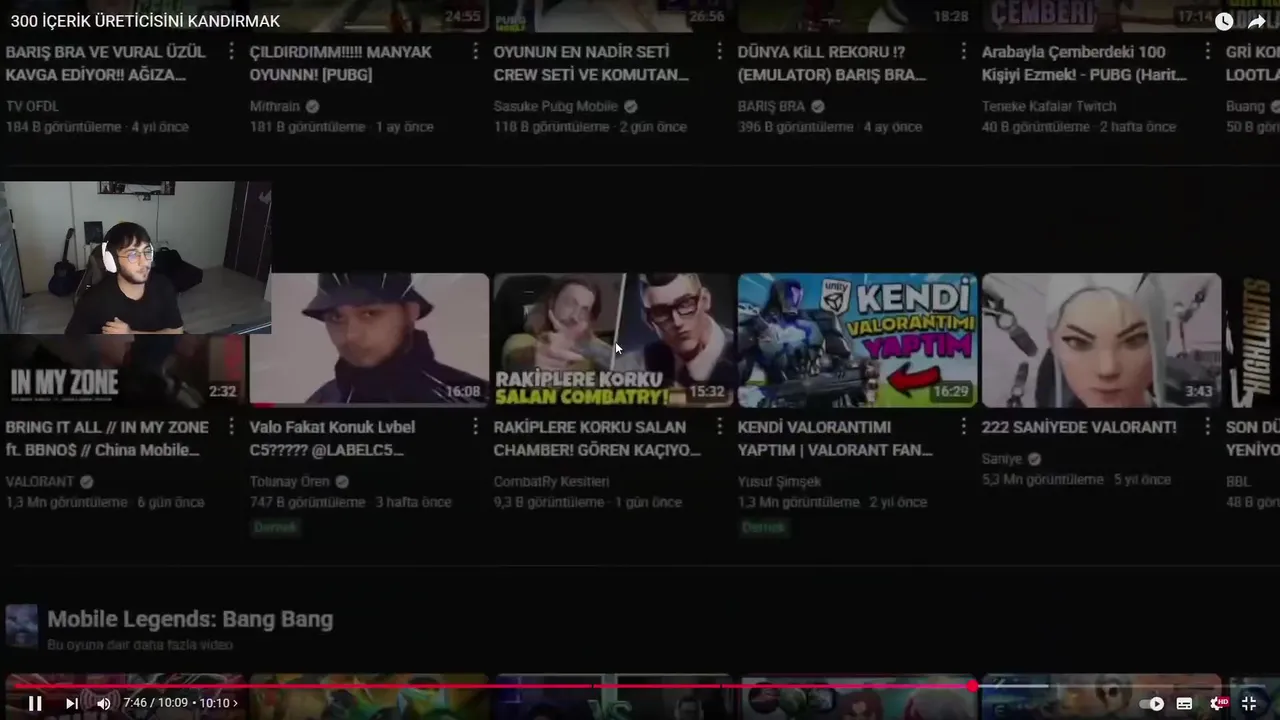Click channel name Yusuf Şimşek
This screenshot has width=1280, height=720.
pyautogui.click(x=779, y=481)
